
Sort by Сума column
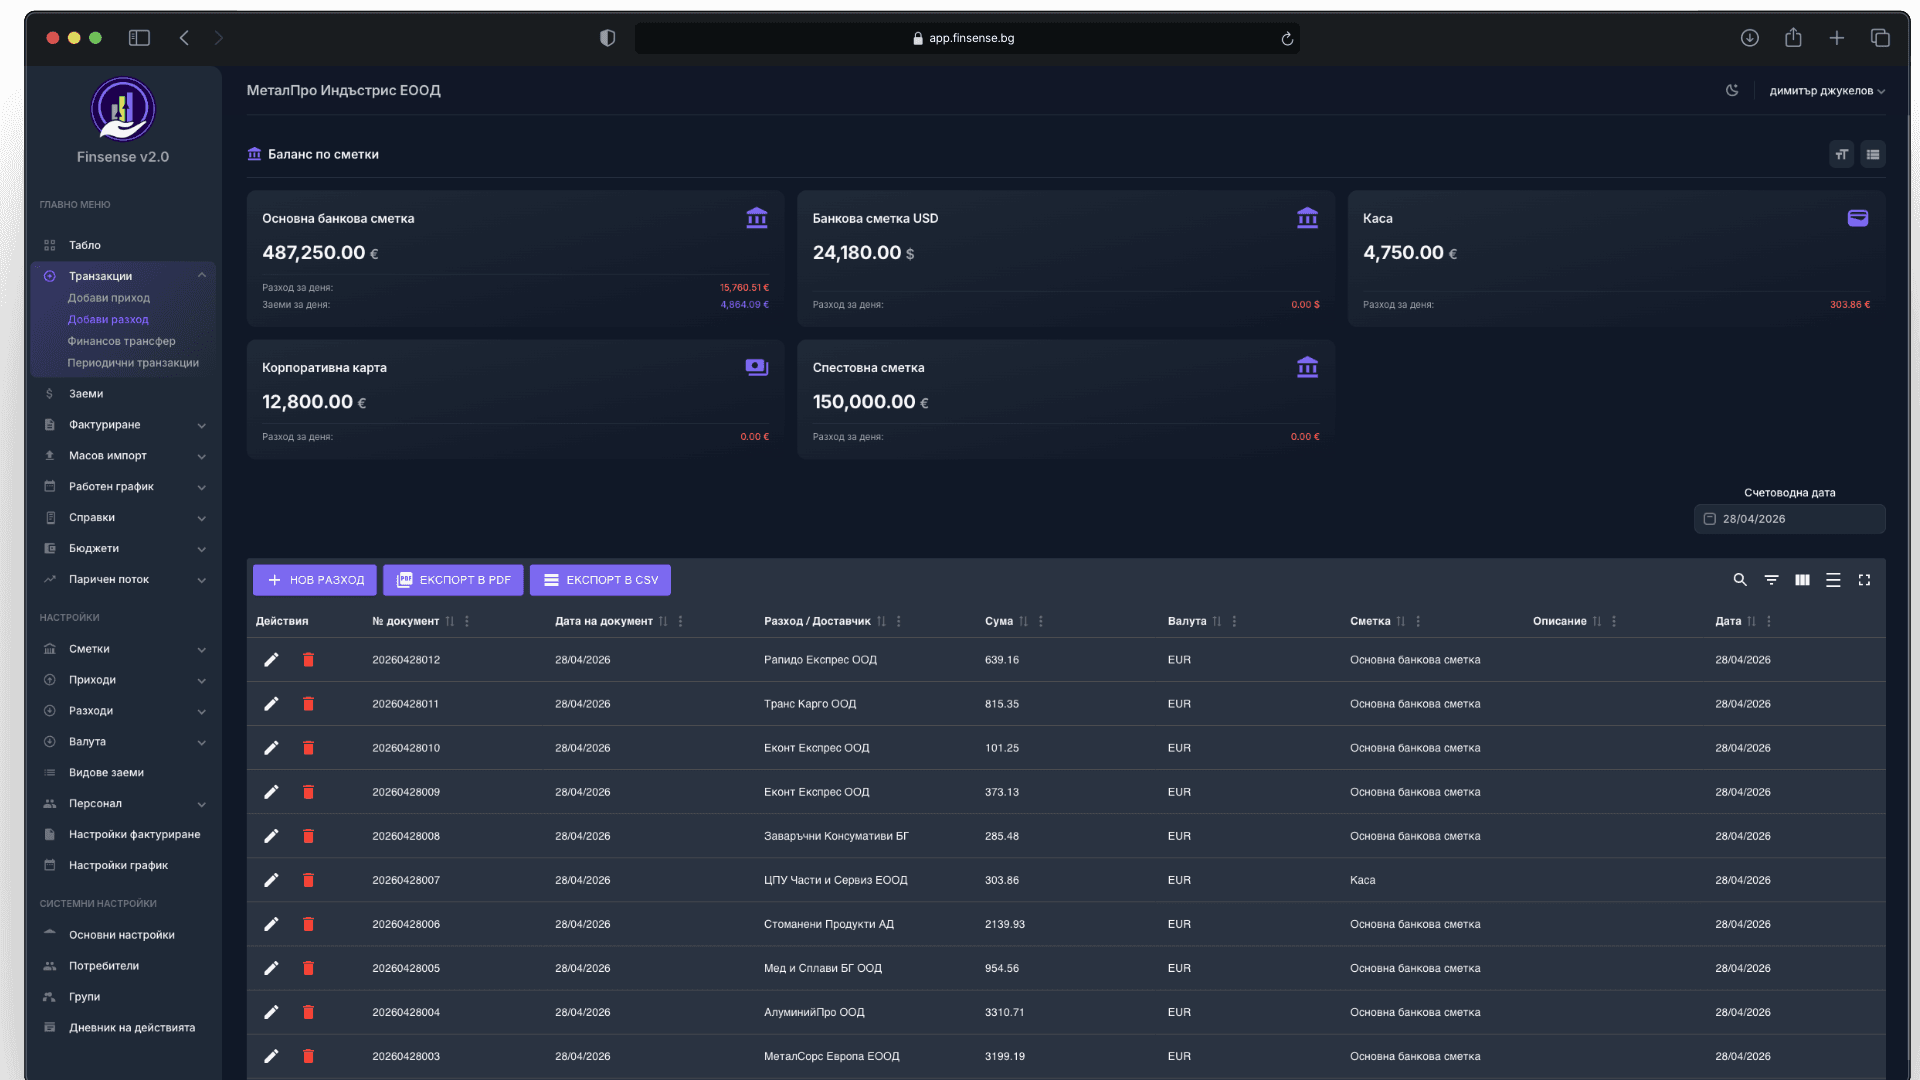point(1023,622)
